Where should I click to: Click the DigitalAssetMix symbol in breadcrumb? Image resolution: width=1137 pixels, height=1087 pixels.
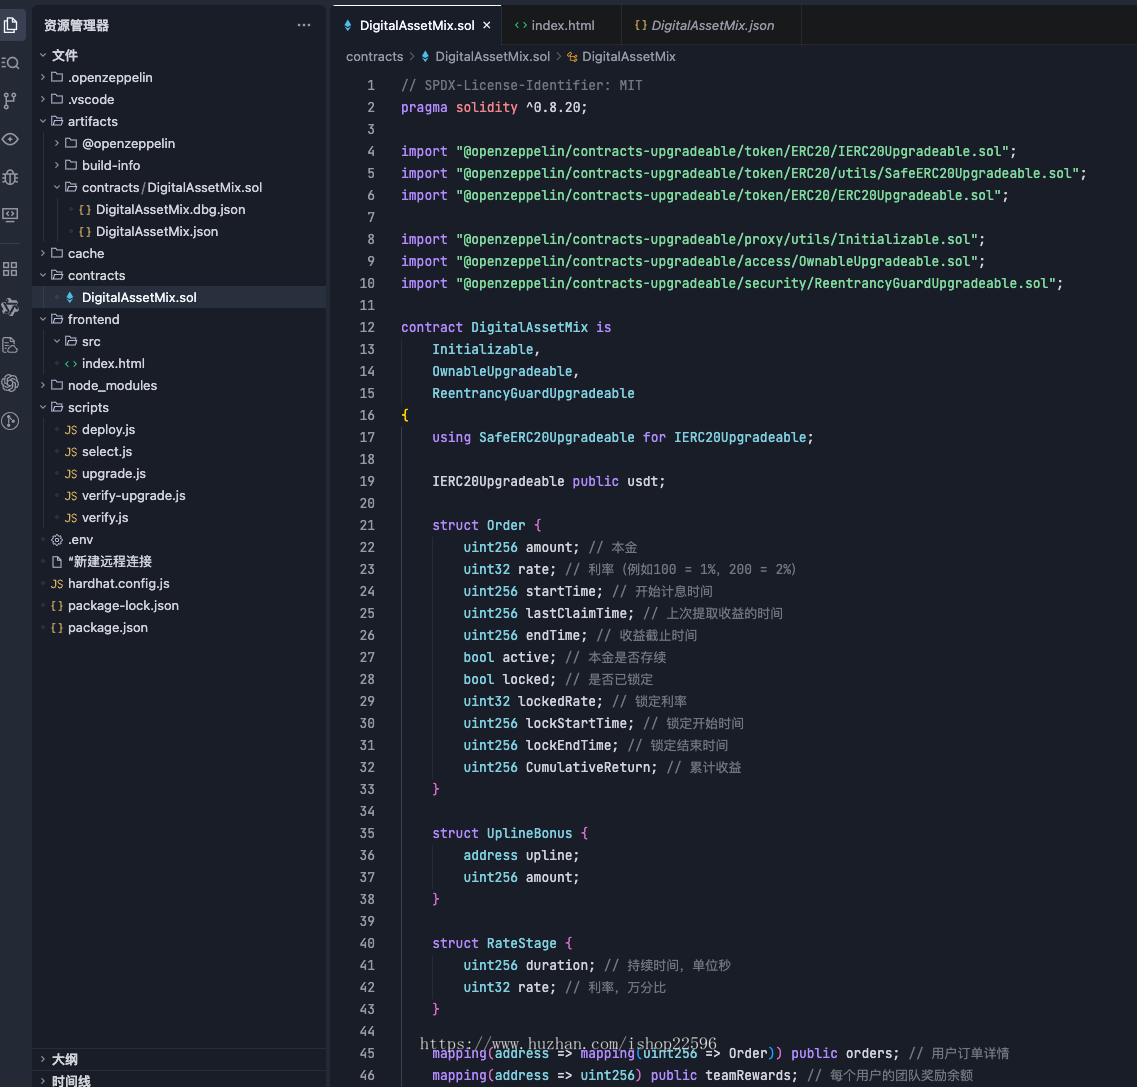click(x=628, y=57)
